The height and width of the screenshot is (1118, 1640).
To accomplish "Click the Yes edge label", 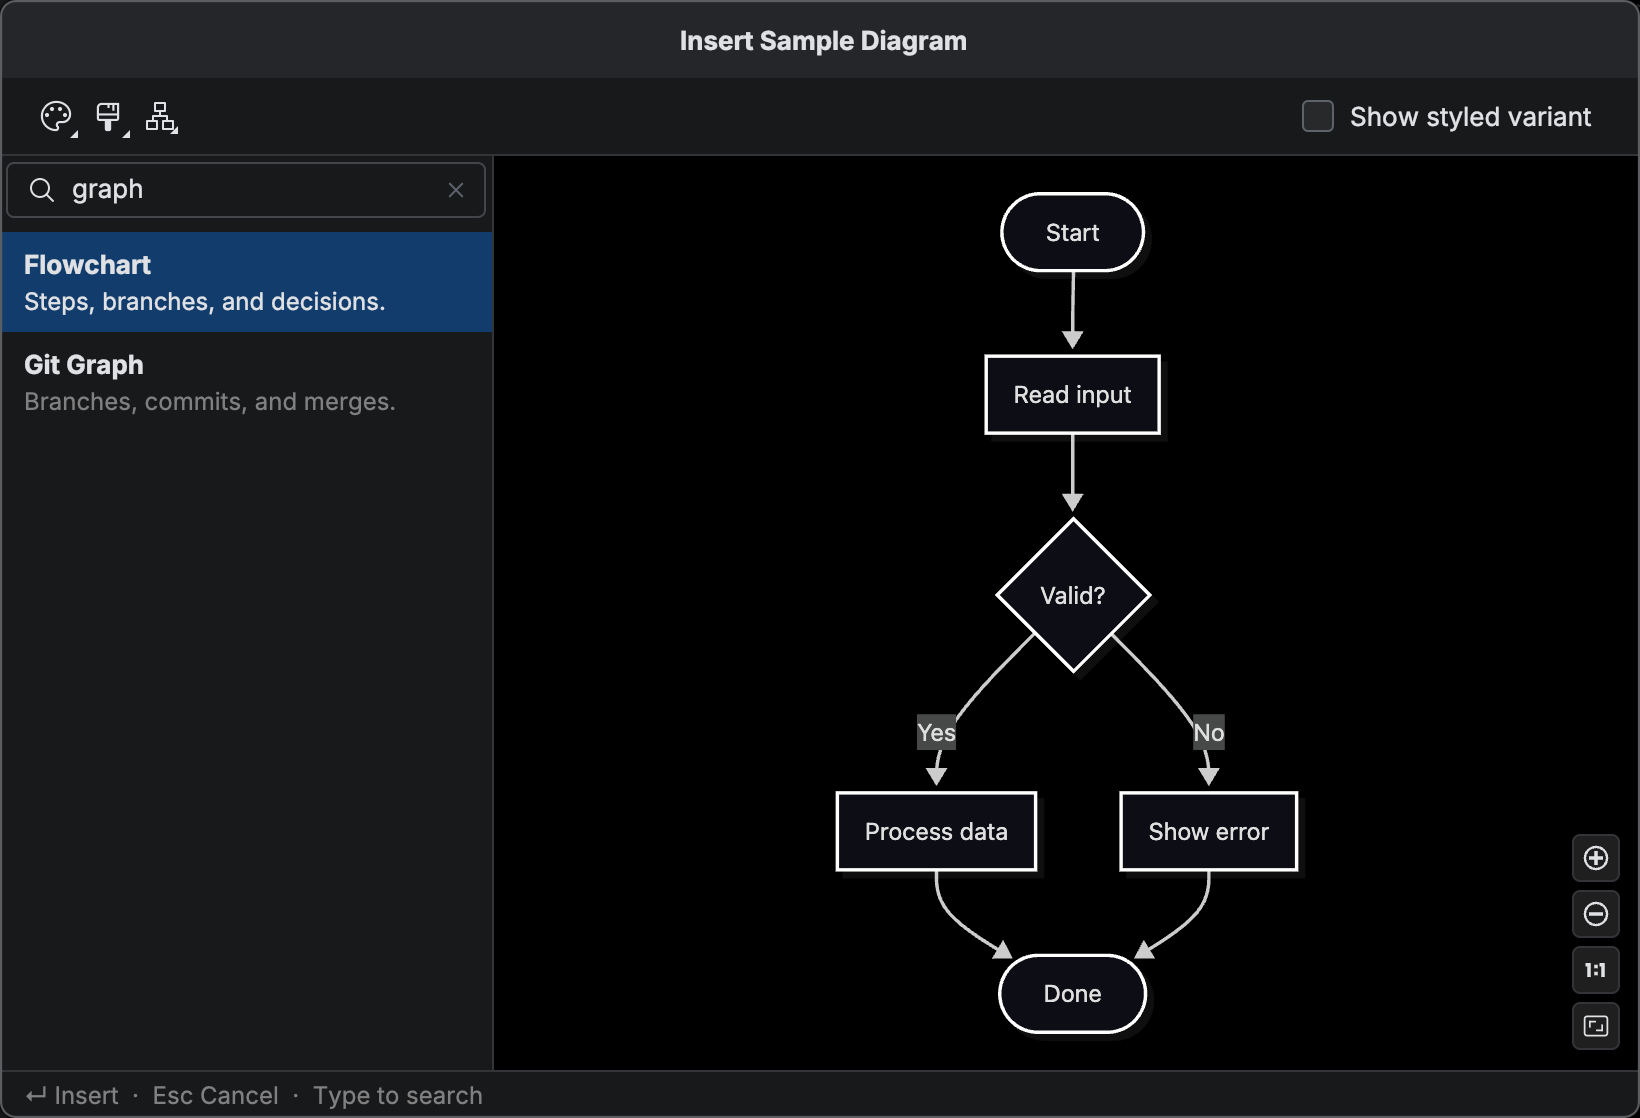I will [936, 733].
